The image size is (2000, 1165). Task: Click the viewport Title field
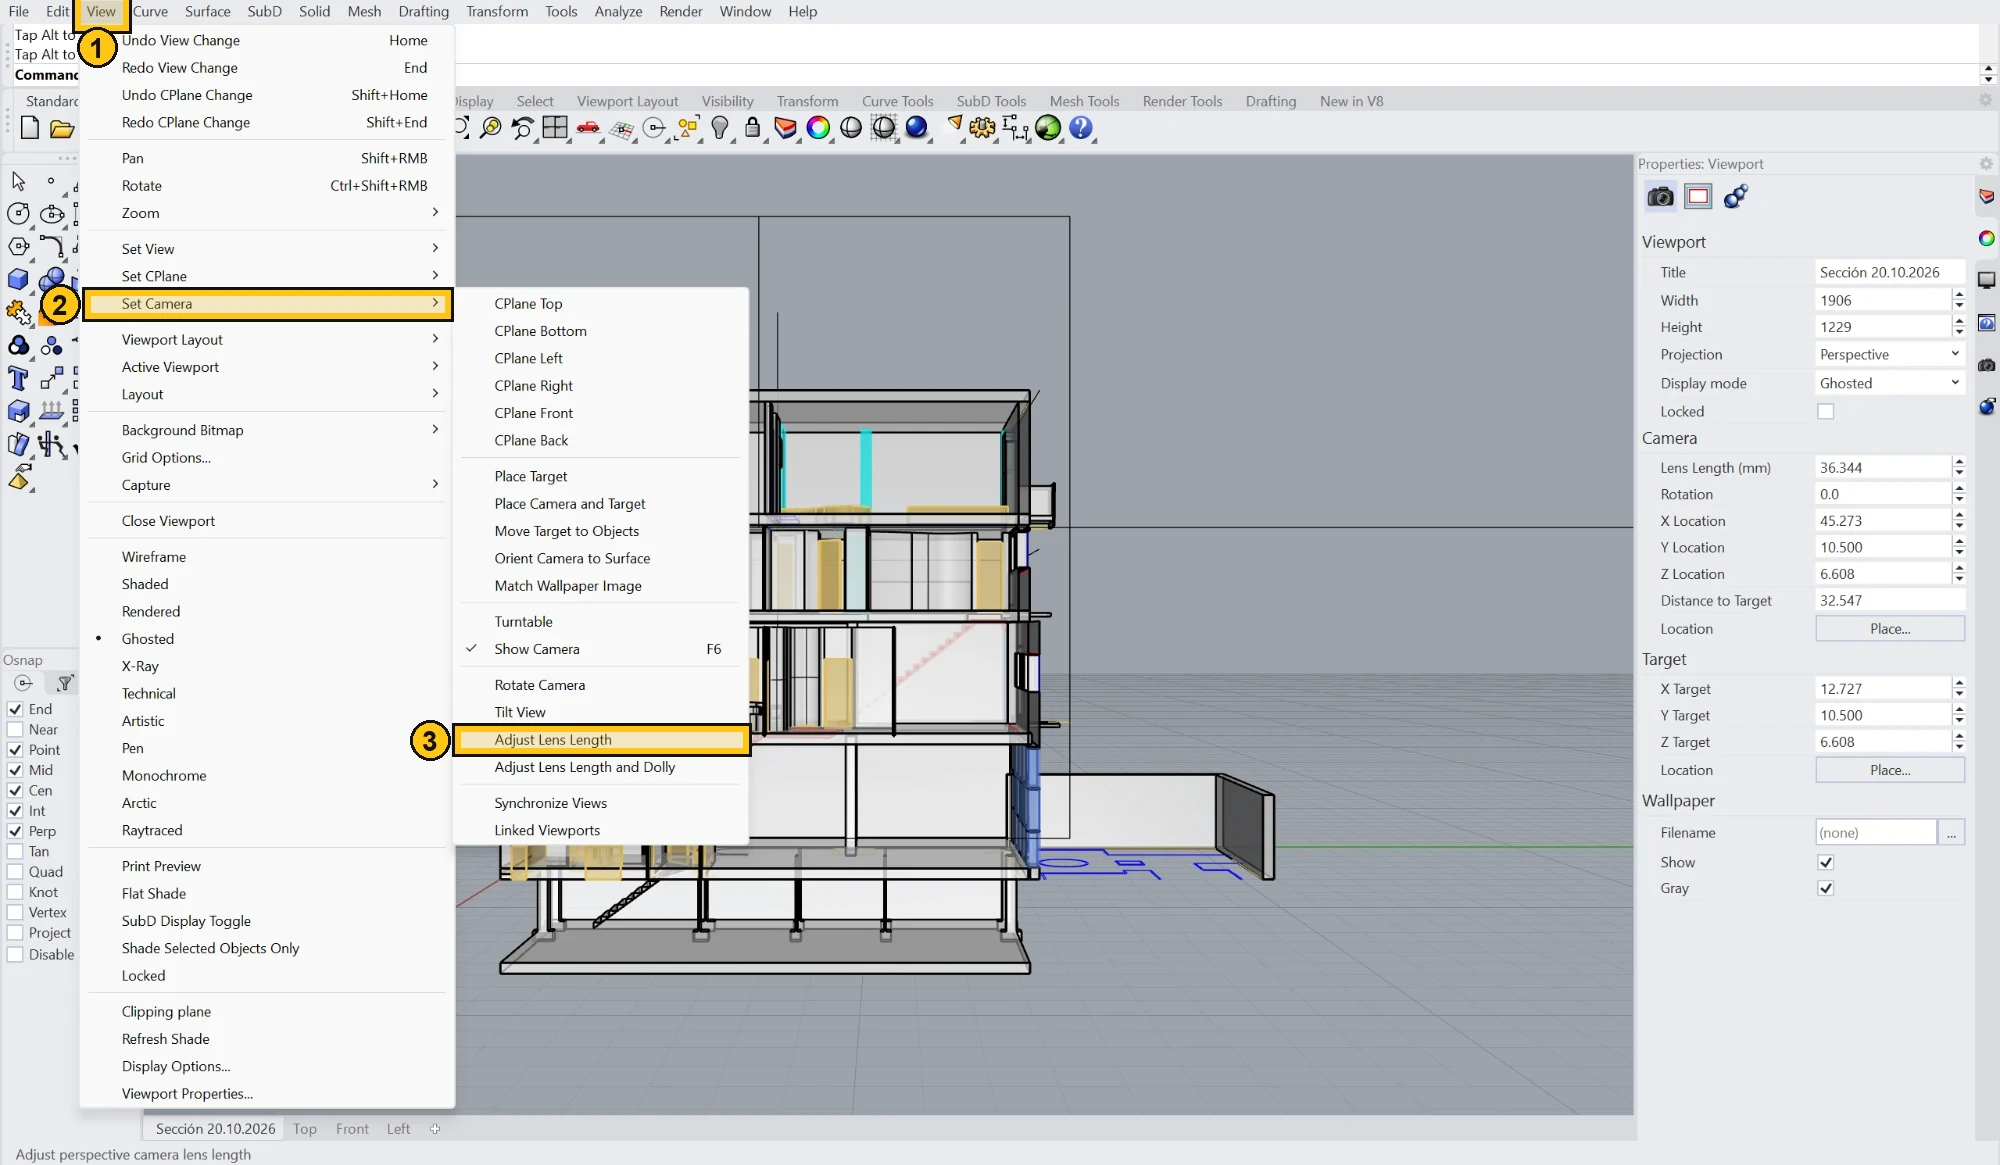click(1889, 272)
